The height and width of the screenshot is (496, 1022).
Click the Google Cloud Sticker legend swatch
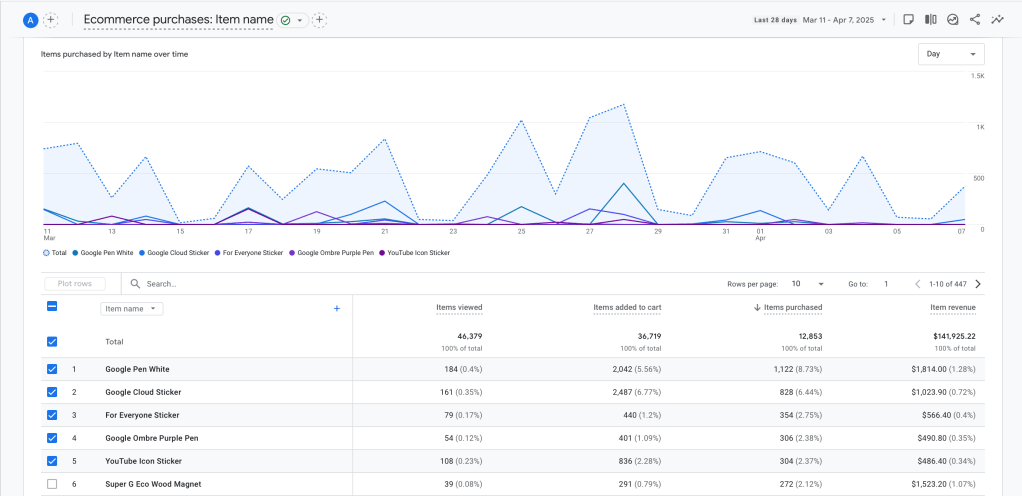pos(143,253)
